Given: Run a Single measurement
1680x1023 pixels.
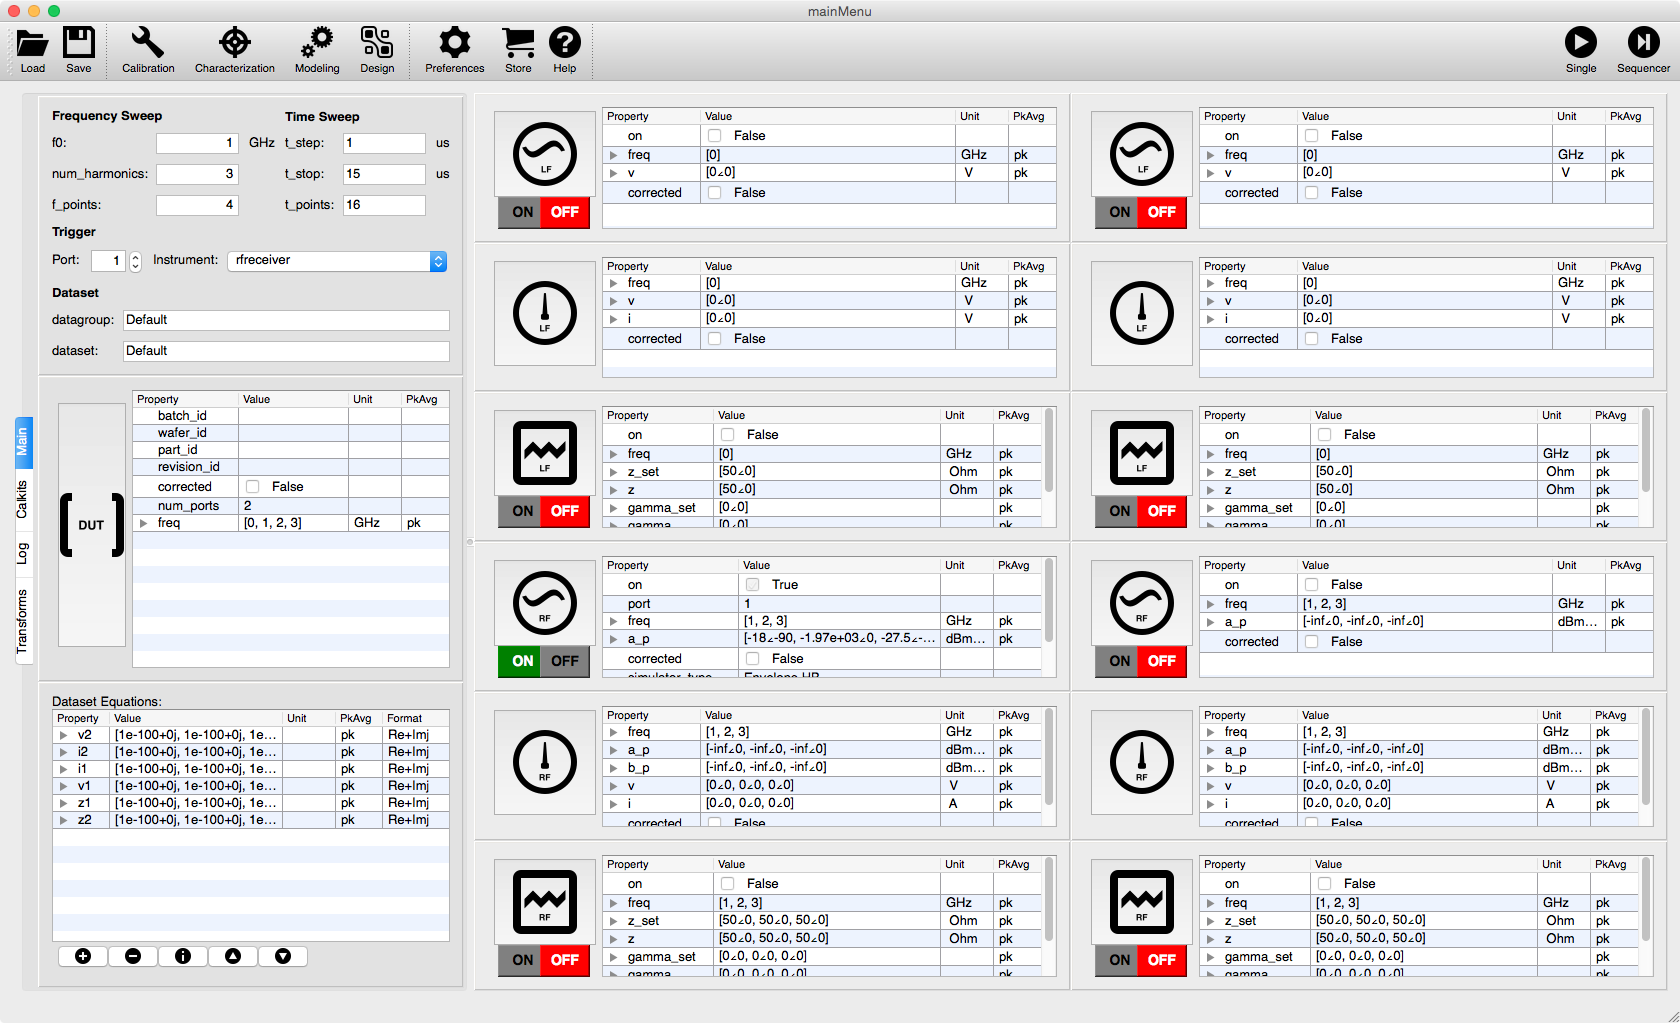Looking at the screenshot, I should tap(1581, 43).
